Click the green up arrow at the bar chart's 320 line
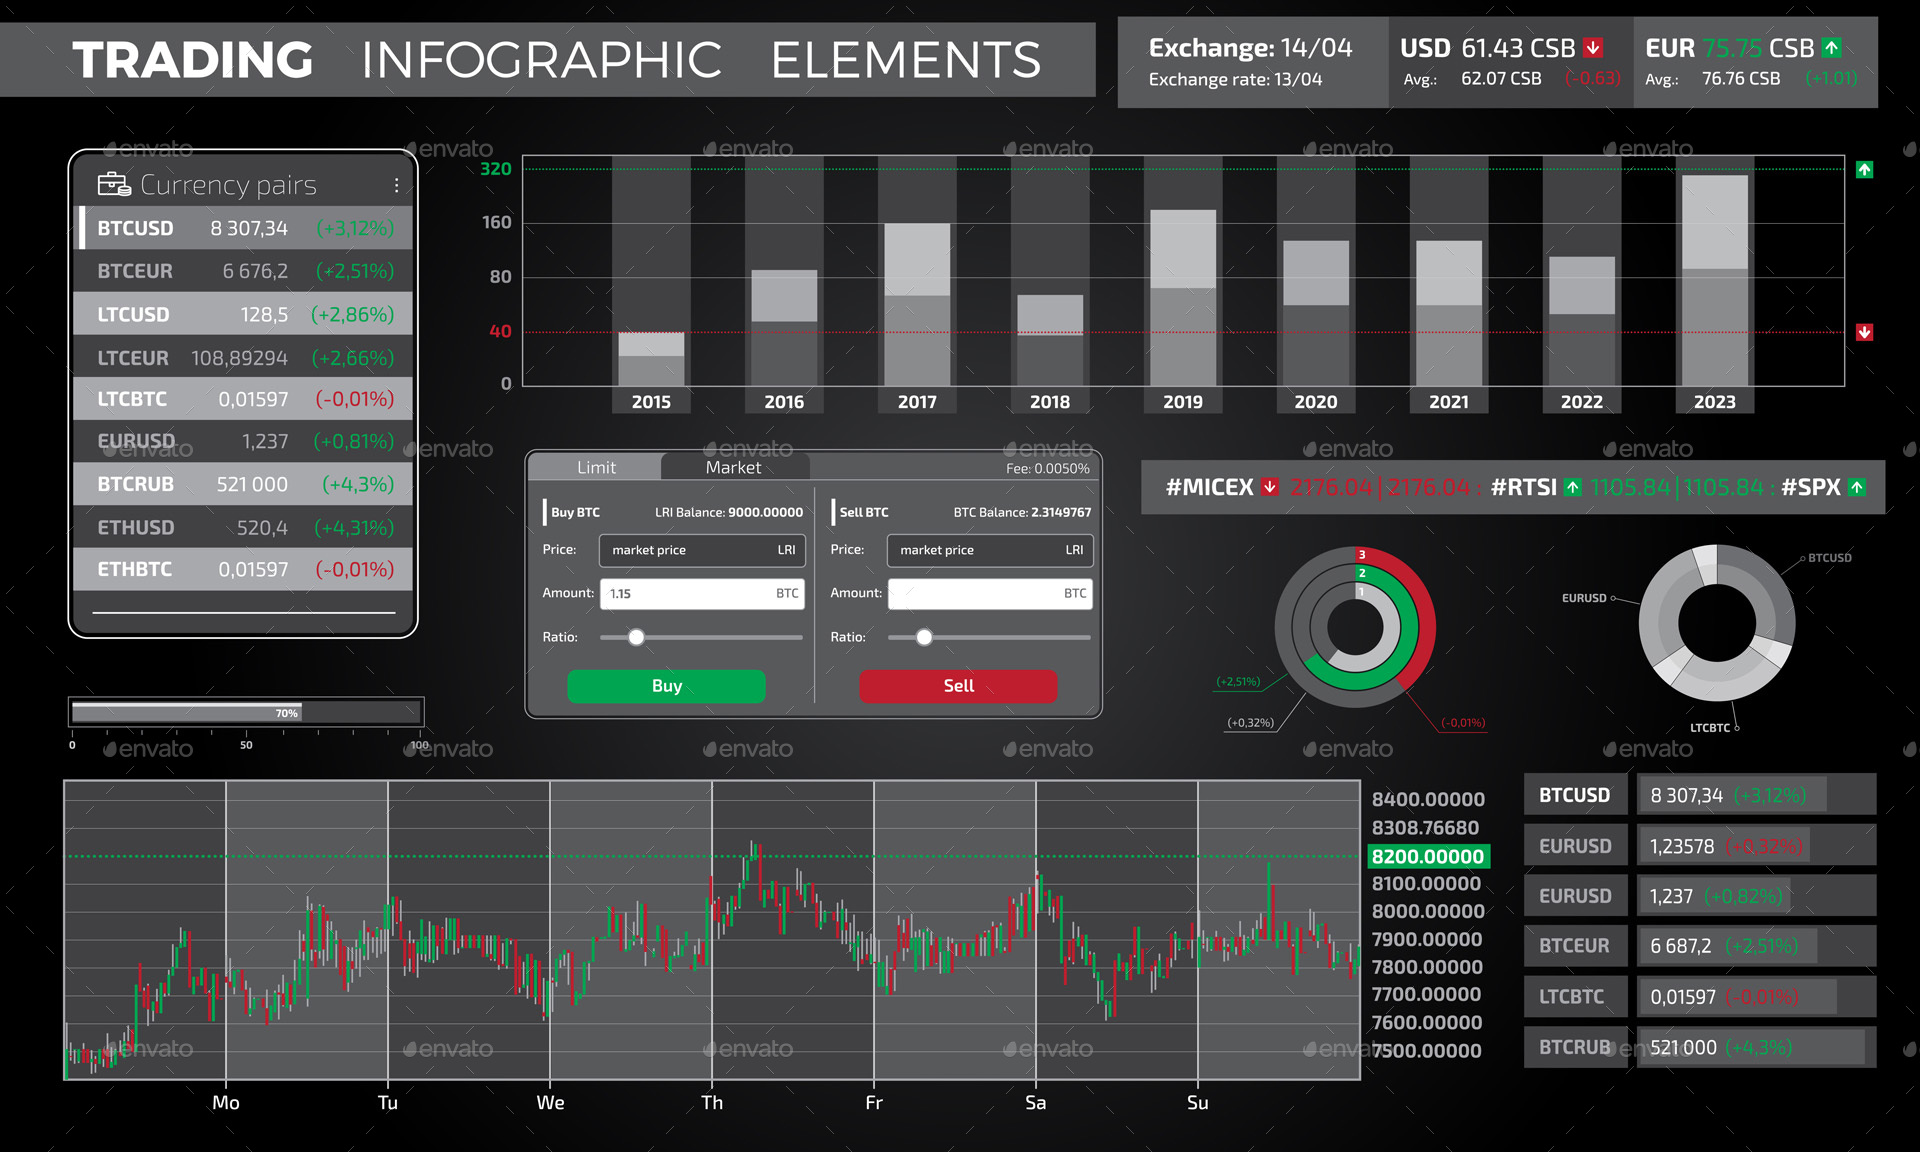The width and height of the screenshot is (1920, 1152). coord(1864,169)
